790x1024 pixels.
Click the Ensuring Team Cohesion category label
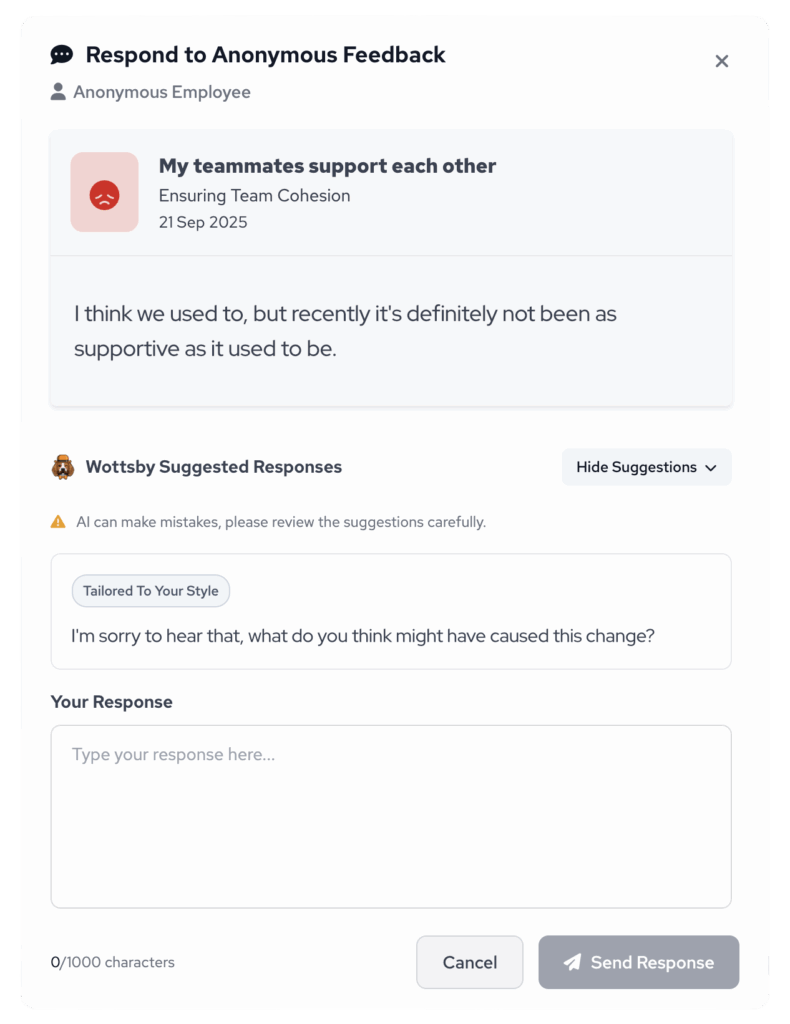pos(254,195)
